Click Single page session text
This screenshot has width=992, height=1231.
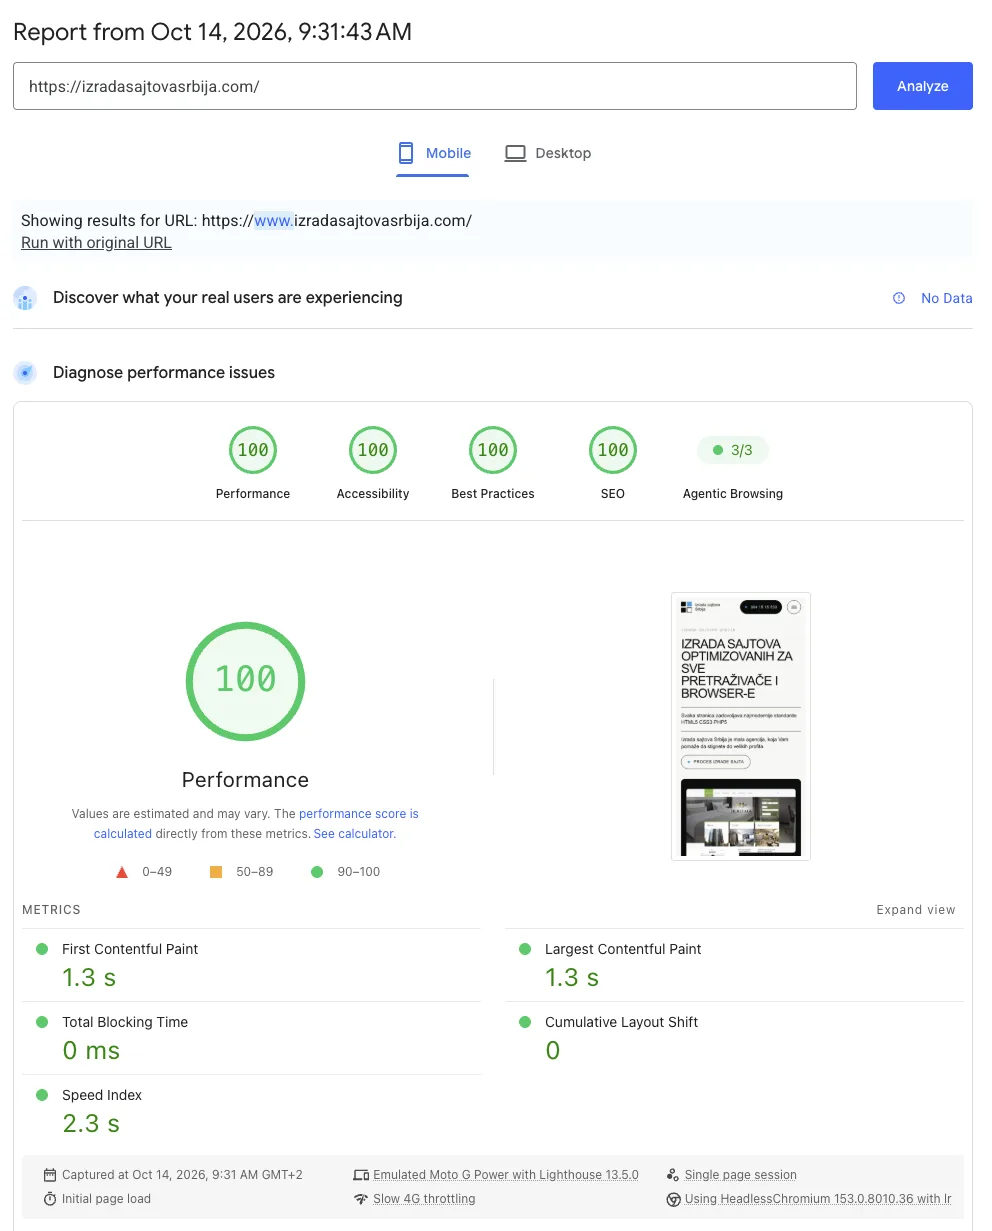click(741, 1175)
